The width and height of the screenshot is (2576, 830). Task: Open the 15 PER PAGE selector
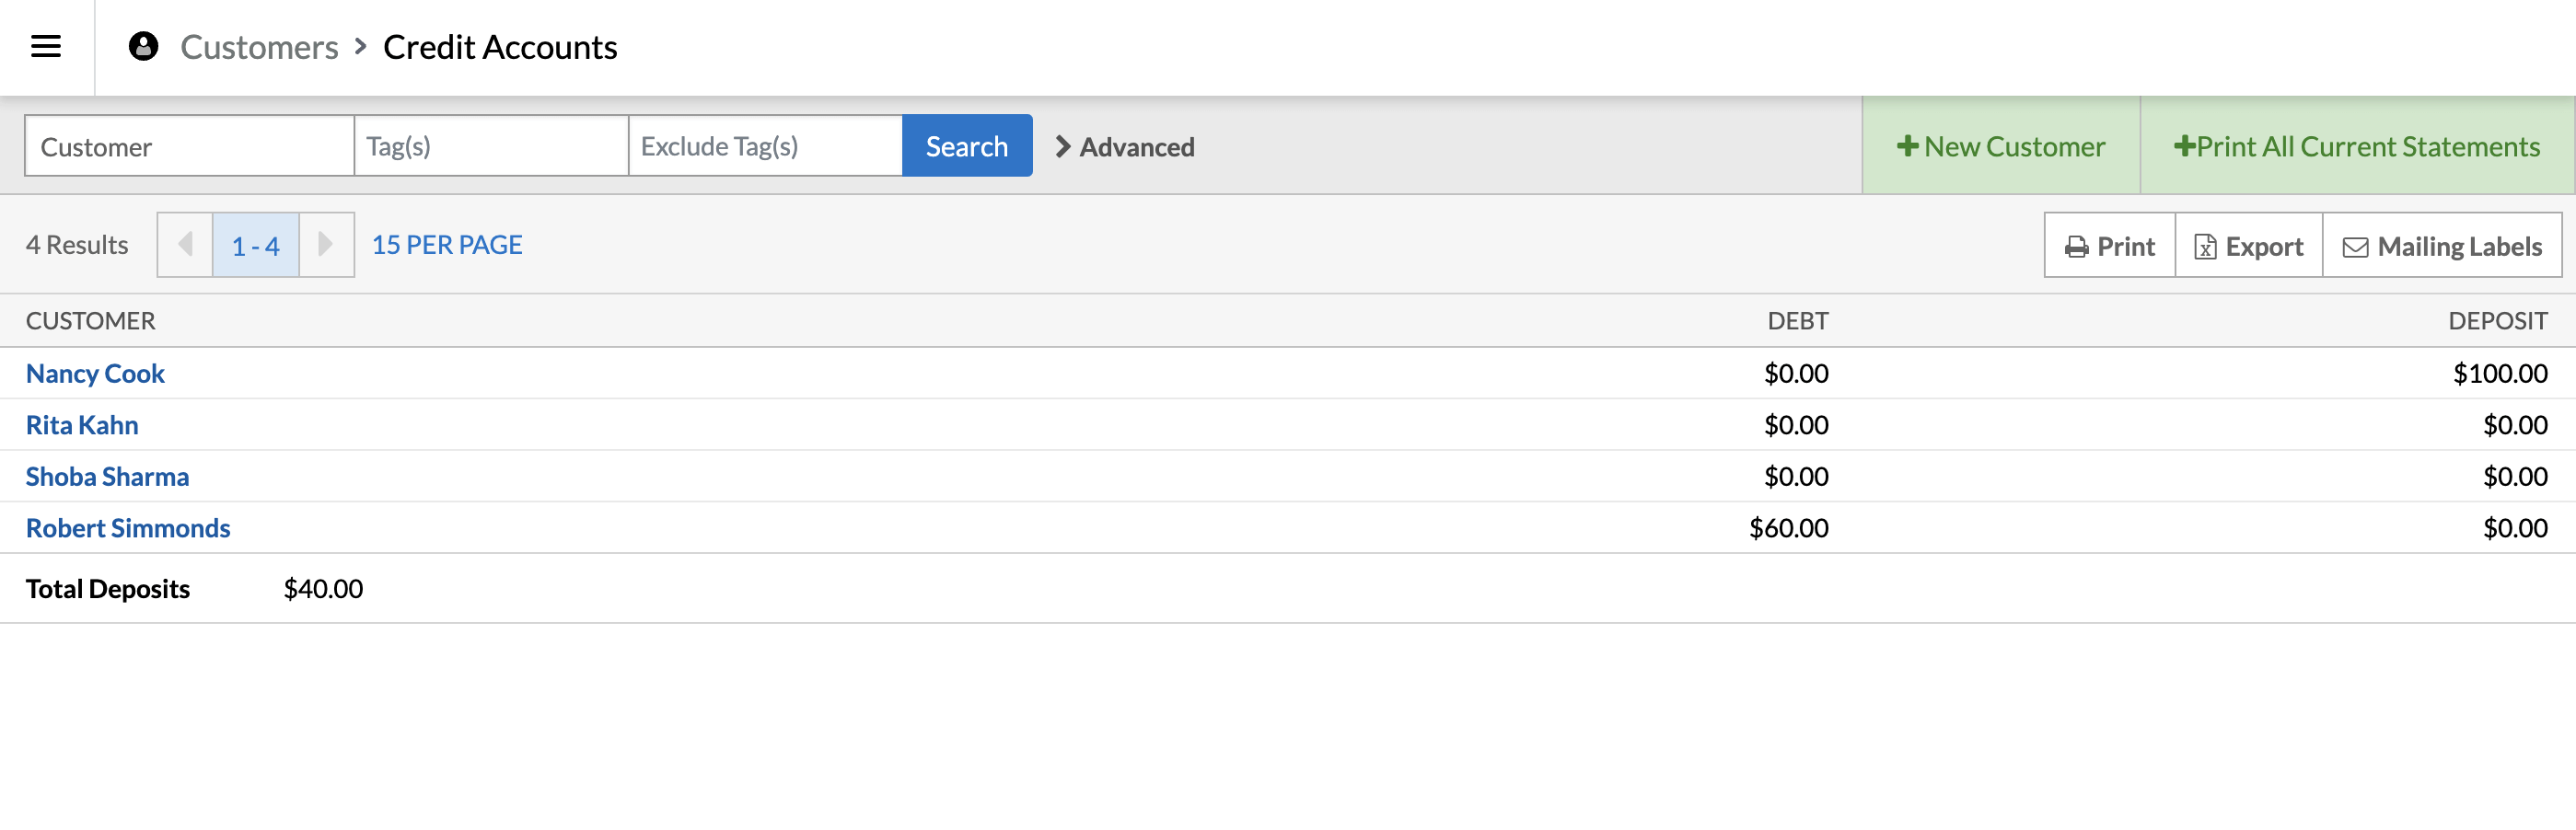coord(446,244)
